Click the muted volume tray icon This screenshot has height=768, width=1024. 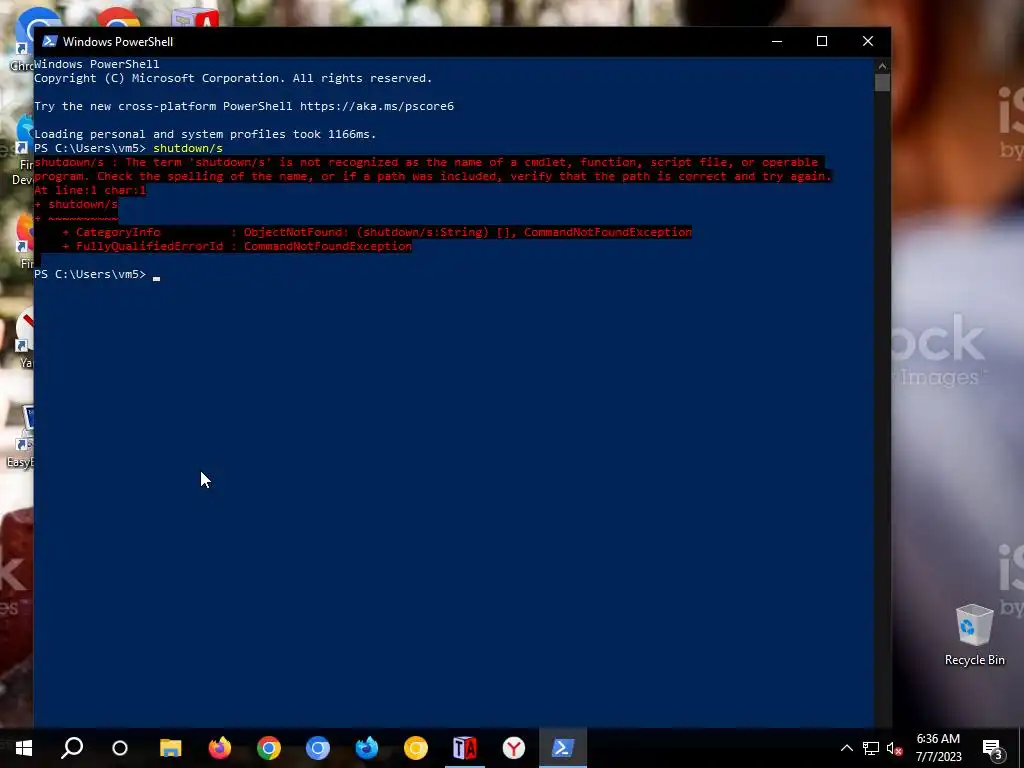894,748
